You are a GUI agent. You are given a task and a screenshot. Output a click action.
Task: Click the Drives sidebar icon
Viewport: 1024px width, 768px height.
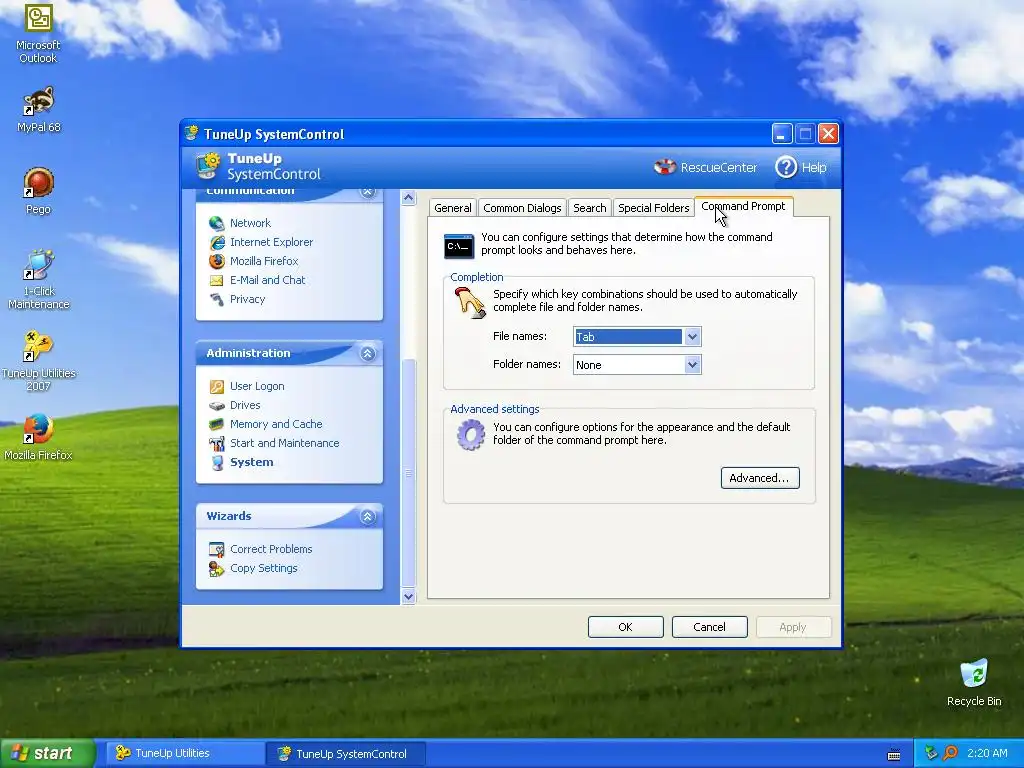(217, 406)
